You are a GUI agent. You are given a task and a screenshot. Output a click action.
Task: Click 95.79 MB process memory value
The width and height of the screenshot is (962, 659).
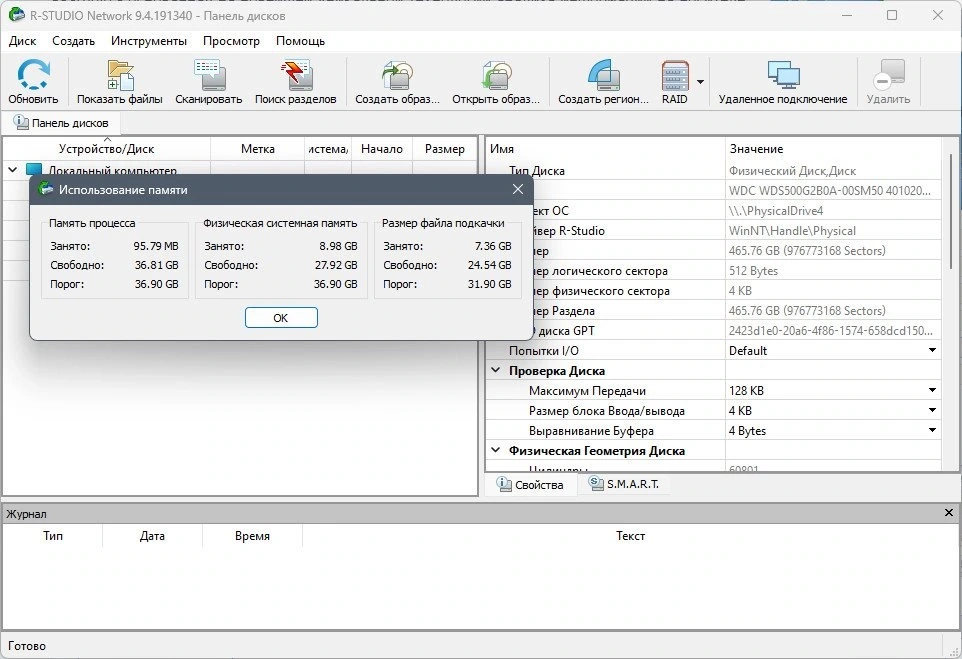point(156,246)
